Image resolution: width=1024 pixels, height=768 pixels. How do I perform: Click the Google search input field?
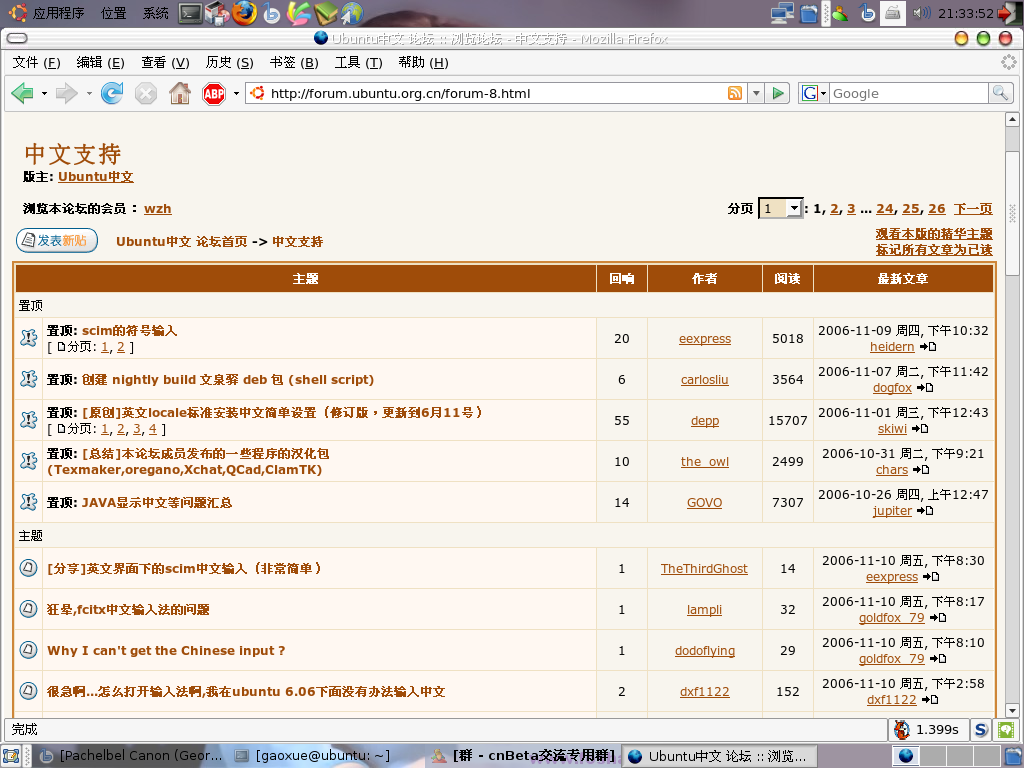(908, 93)
